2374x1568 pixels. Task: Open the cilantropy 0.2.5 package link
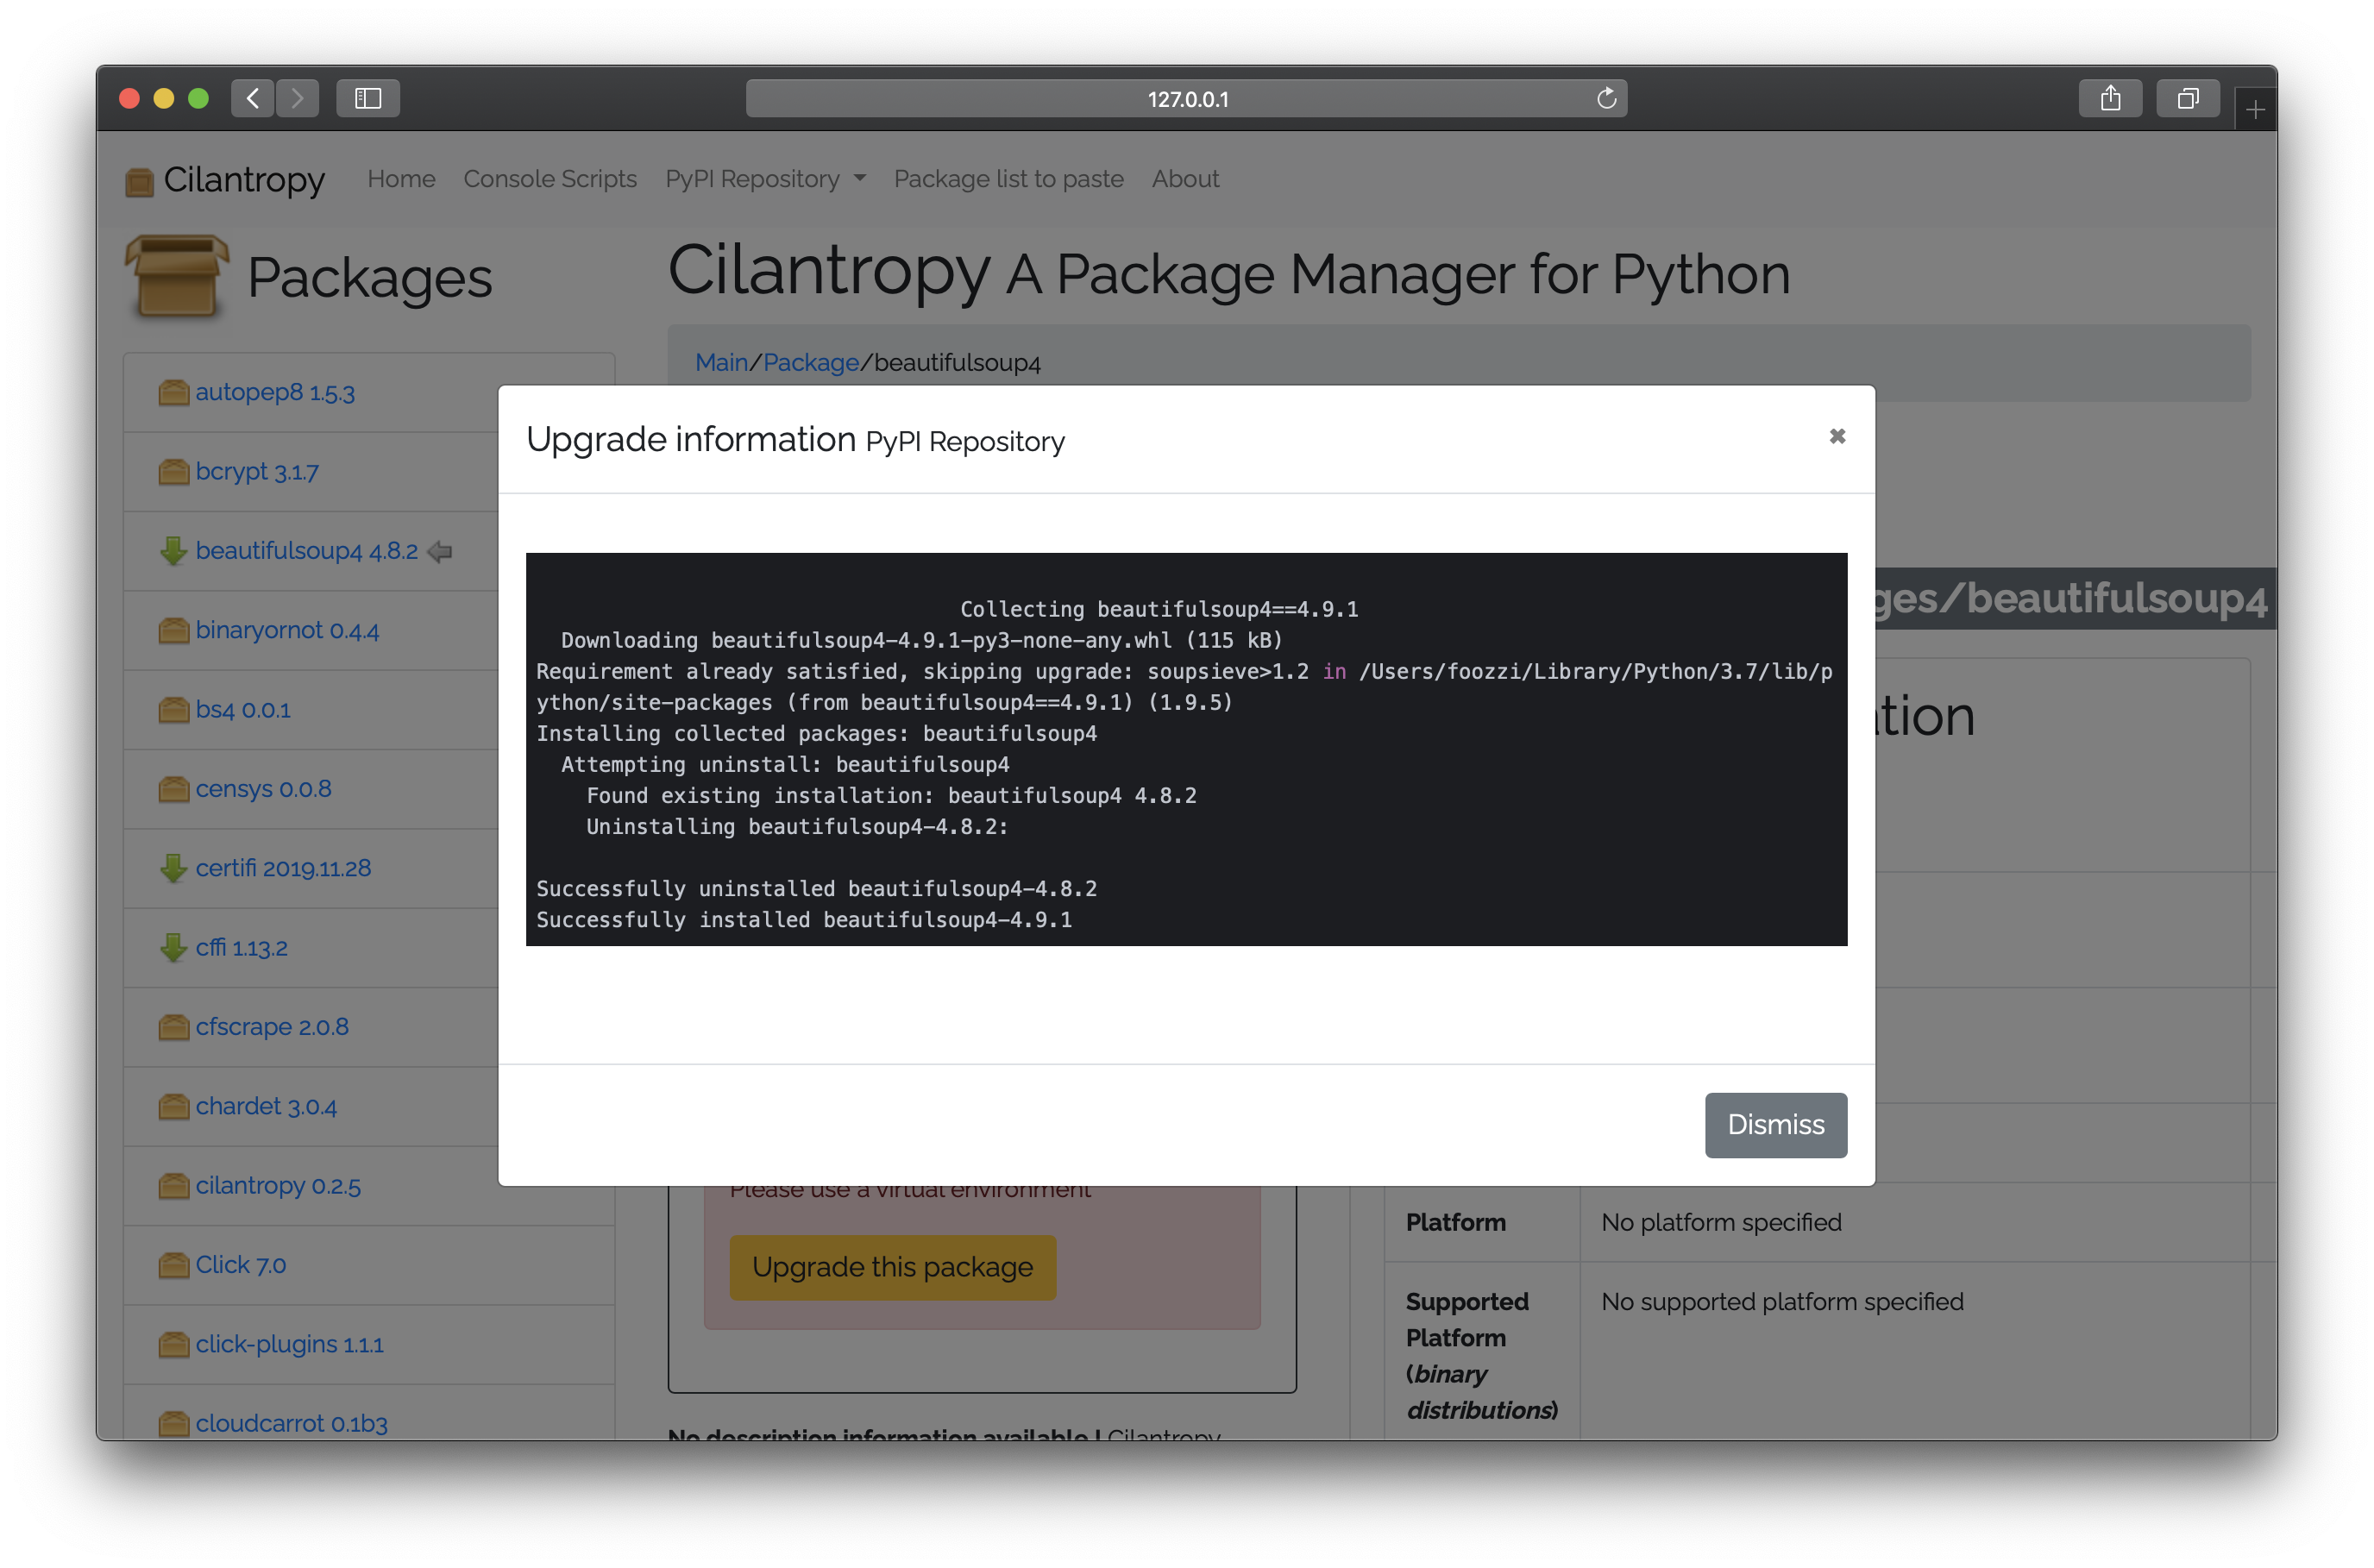277,1186
